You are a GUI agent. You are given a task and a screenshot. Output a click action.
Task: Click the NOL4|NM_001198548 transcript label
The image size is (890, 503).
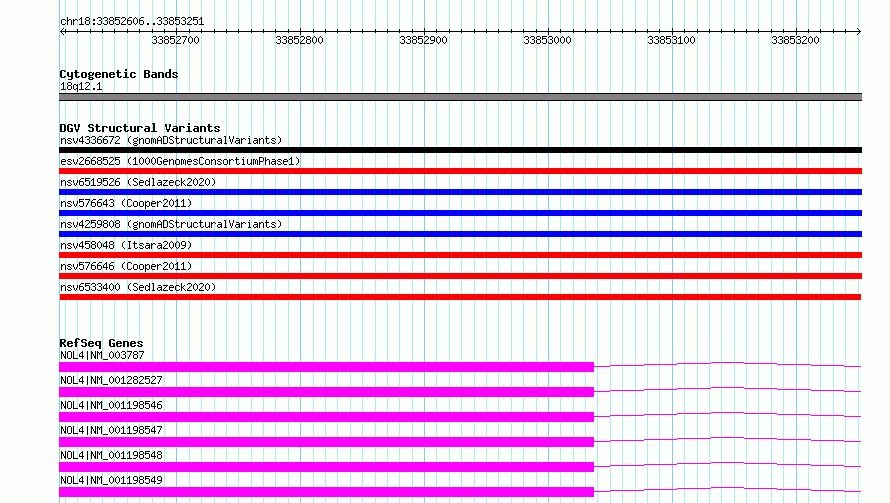pos(111,455)
